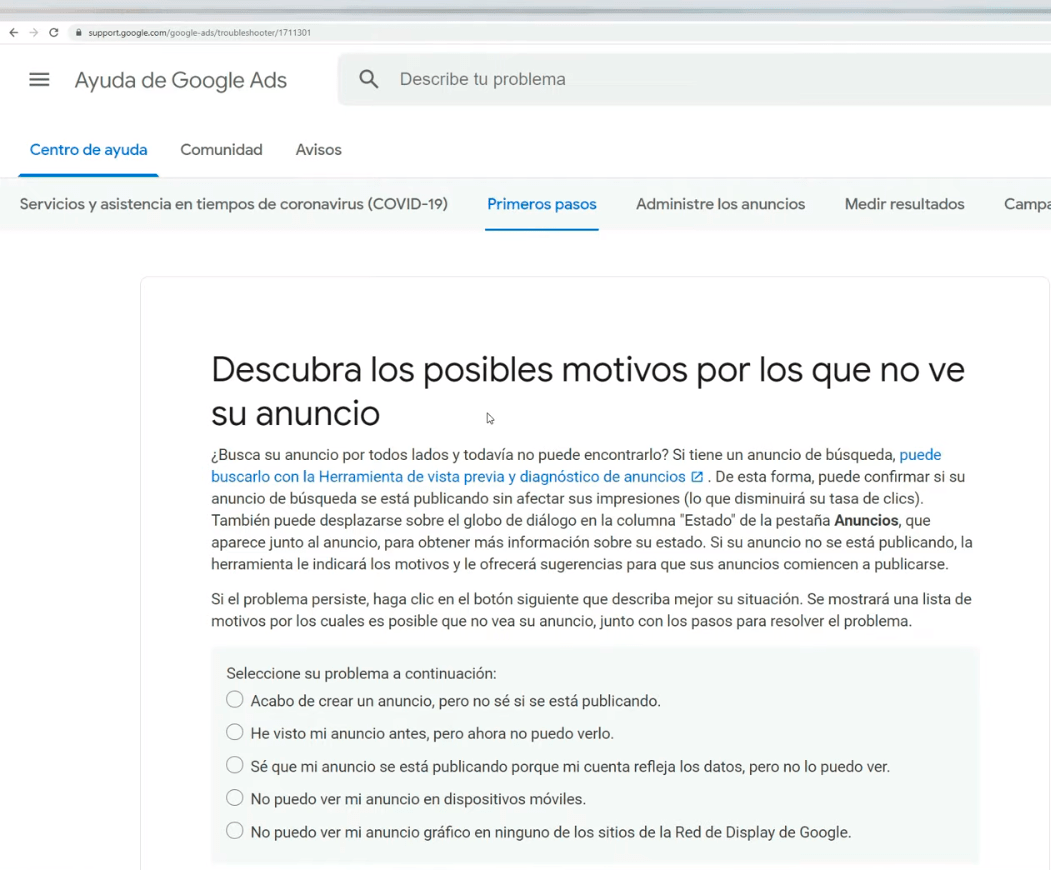Image resolution: width=1051 pixels, height=870 pixels.
Task: Click paragraph starting 'Si el problema persiste'
Action: click(x=591, y=610)
